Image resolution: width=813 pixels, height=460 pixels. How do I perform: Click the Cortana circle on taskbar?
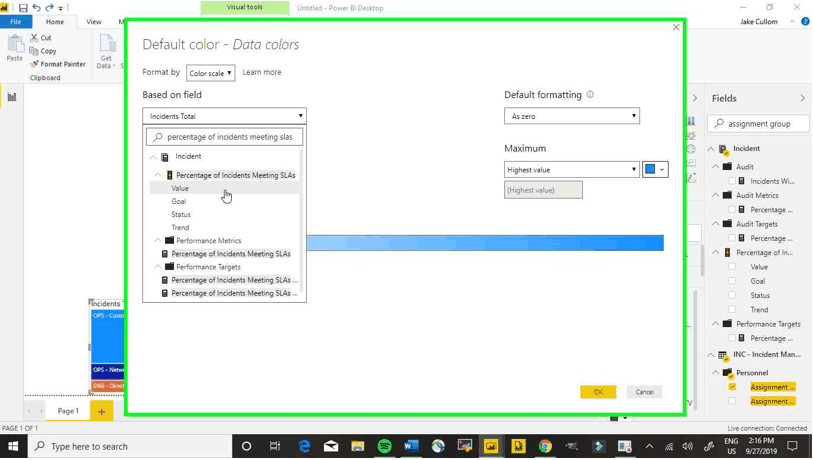pyautogui.click(x=246, y=447)
